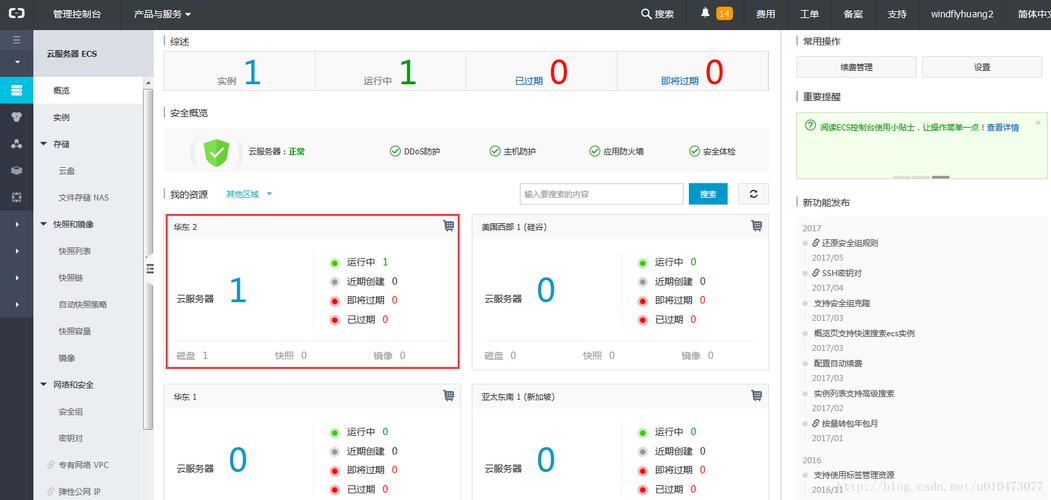
Task: Click the 云服务器 count 1 in 华东 2
Action: pos(238,291)
